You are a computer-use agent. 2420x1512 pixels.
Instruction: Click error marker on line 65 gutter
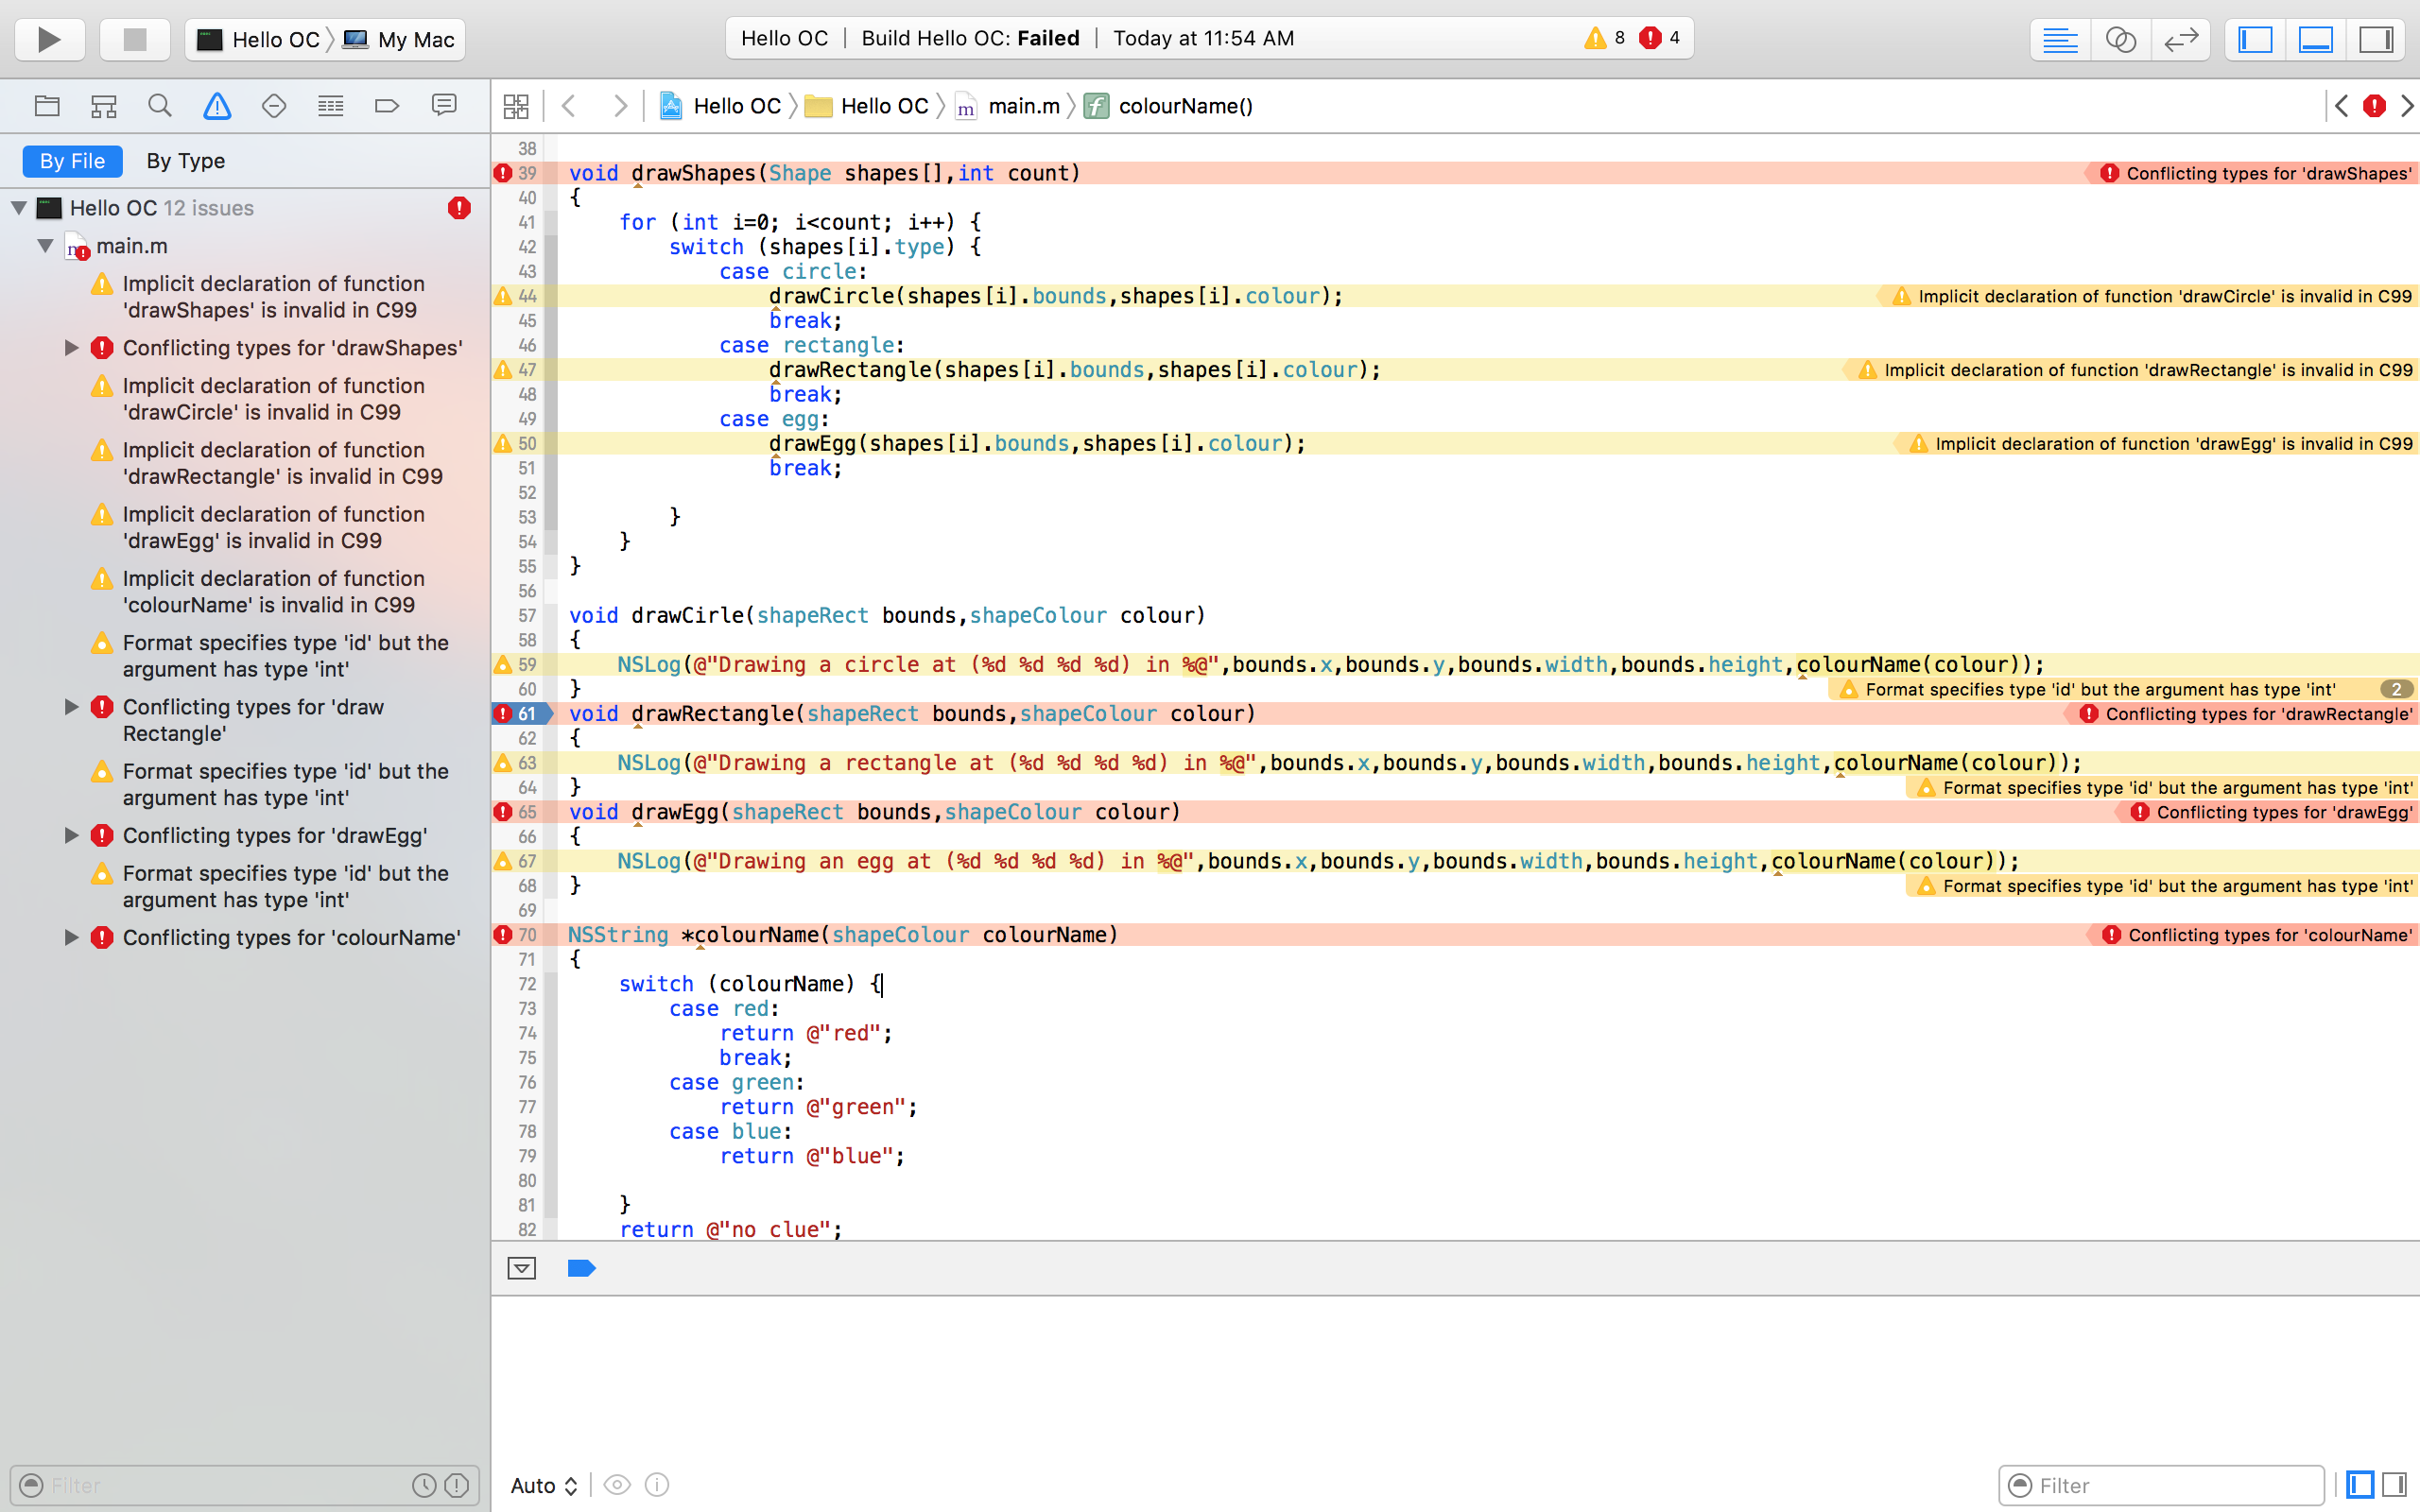point(503,812)
